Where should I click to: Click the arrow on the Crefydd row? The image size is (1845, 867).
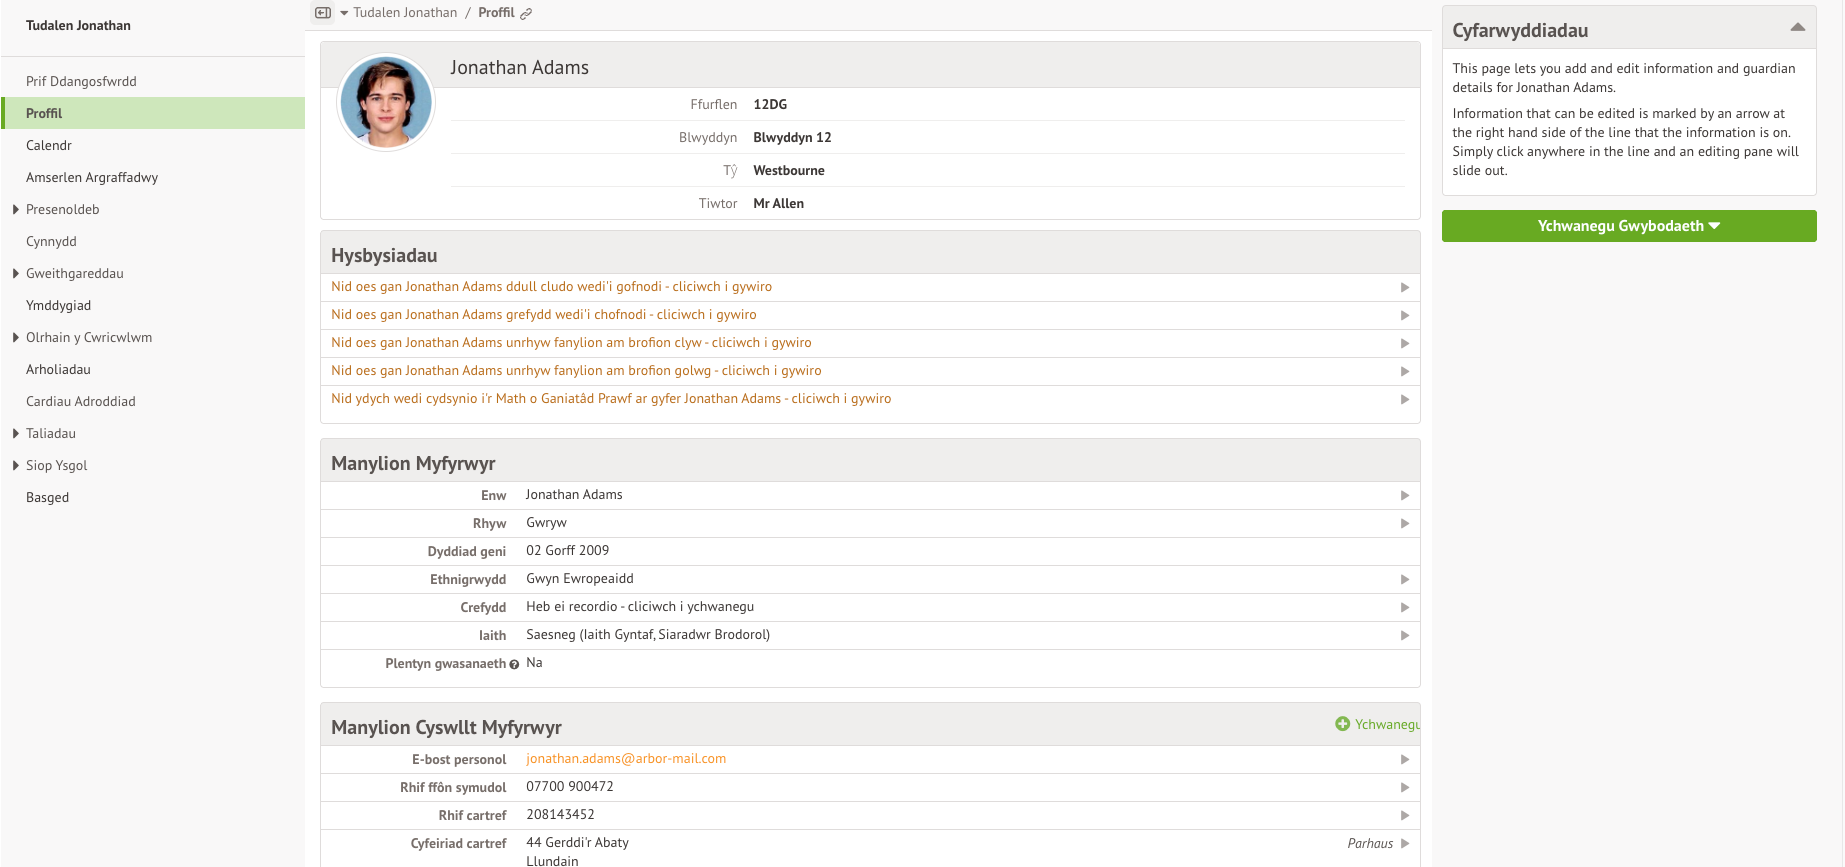[x=1404, y=608]
